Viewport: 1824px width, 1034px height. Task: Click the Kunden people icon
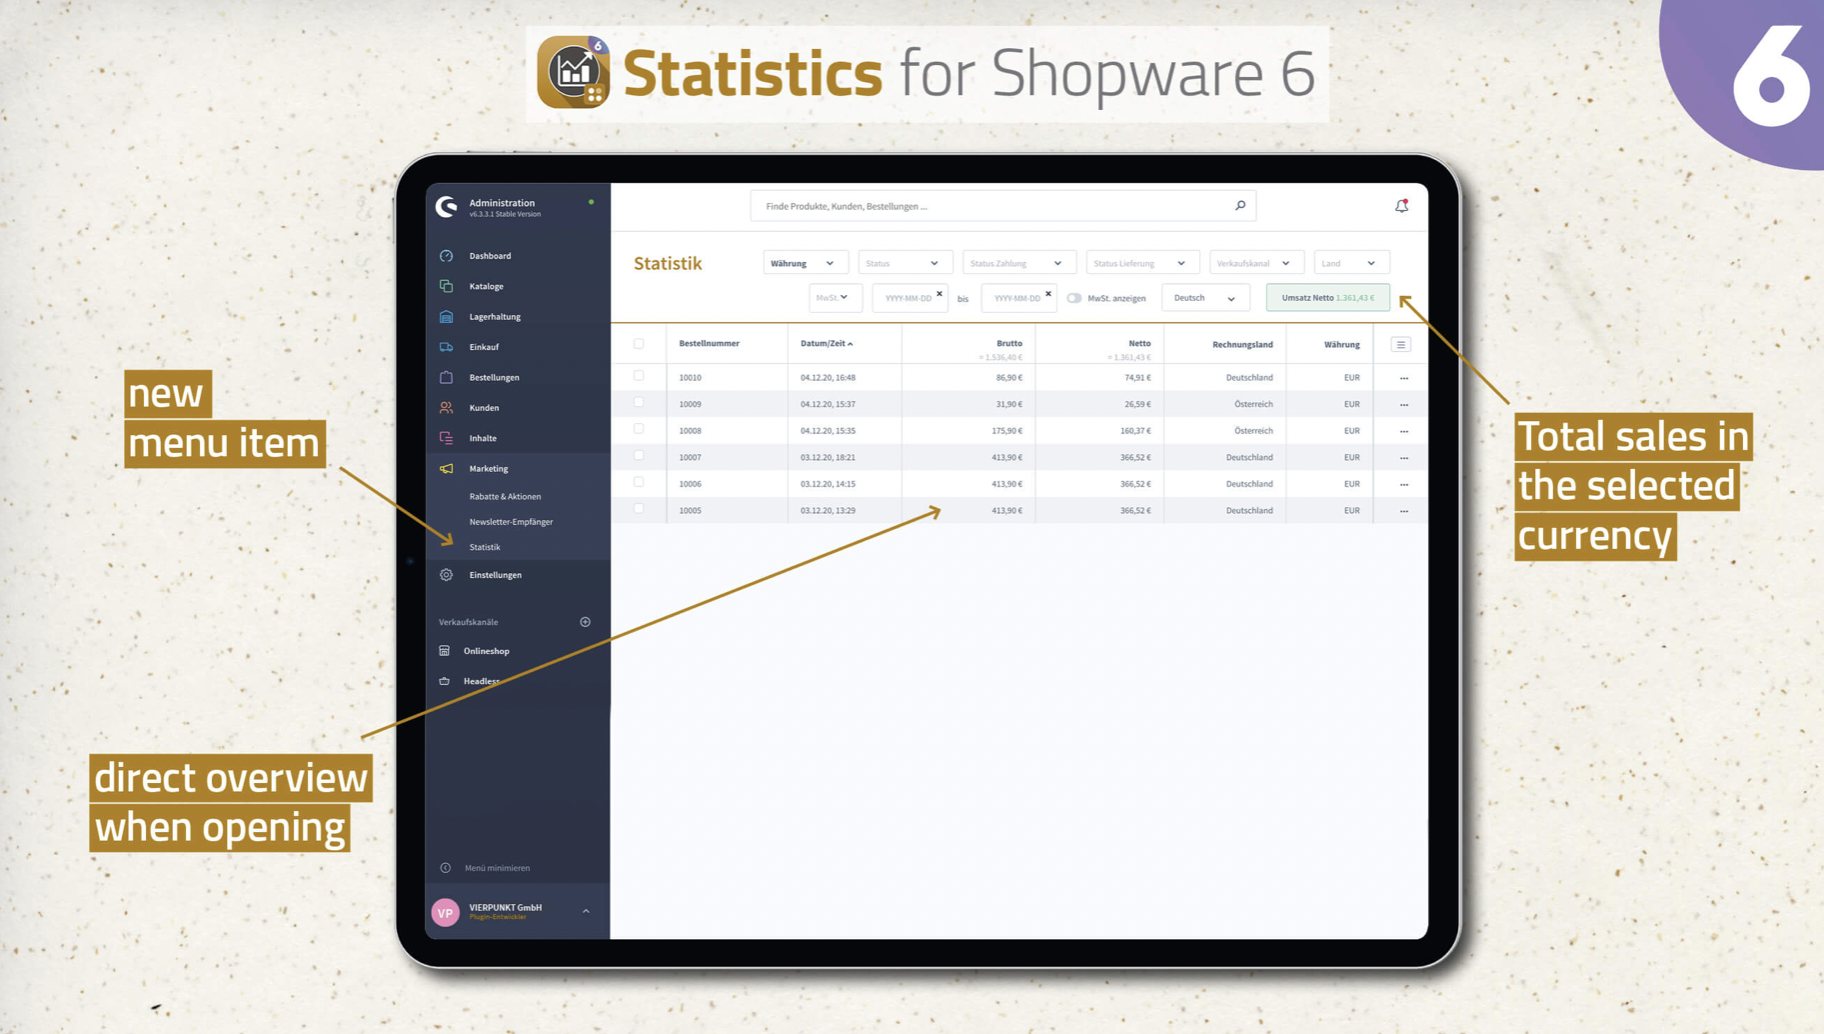pos(446,408)
